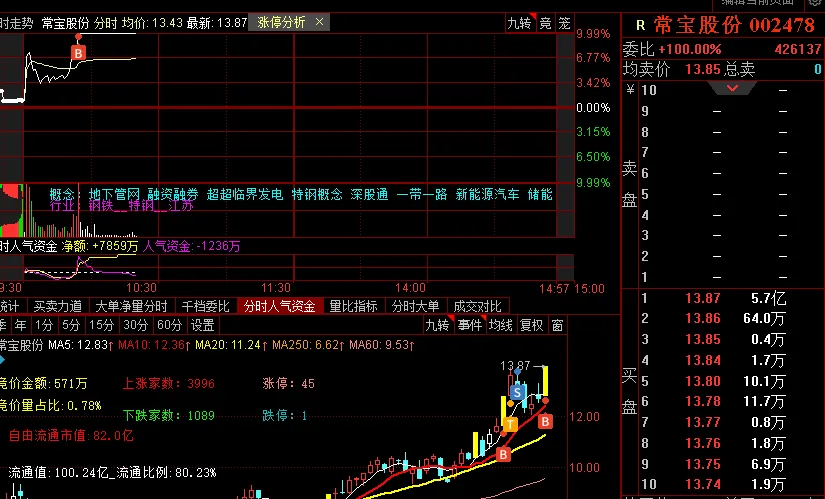This screenshot has height=499, width=825.
Task: Click the 窗 window button
Action: 557,325
